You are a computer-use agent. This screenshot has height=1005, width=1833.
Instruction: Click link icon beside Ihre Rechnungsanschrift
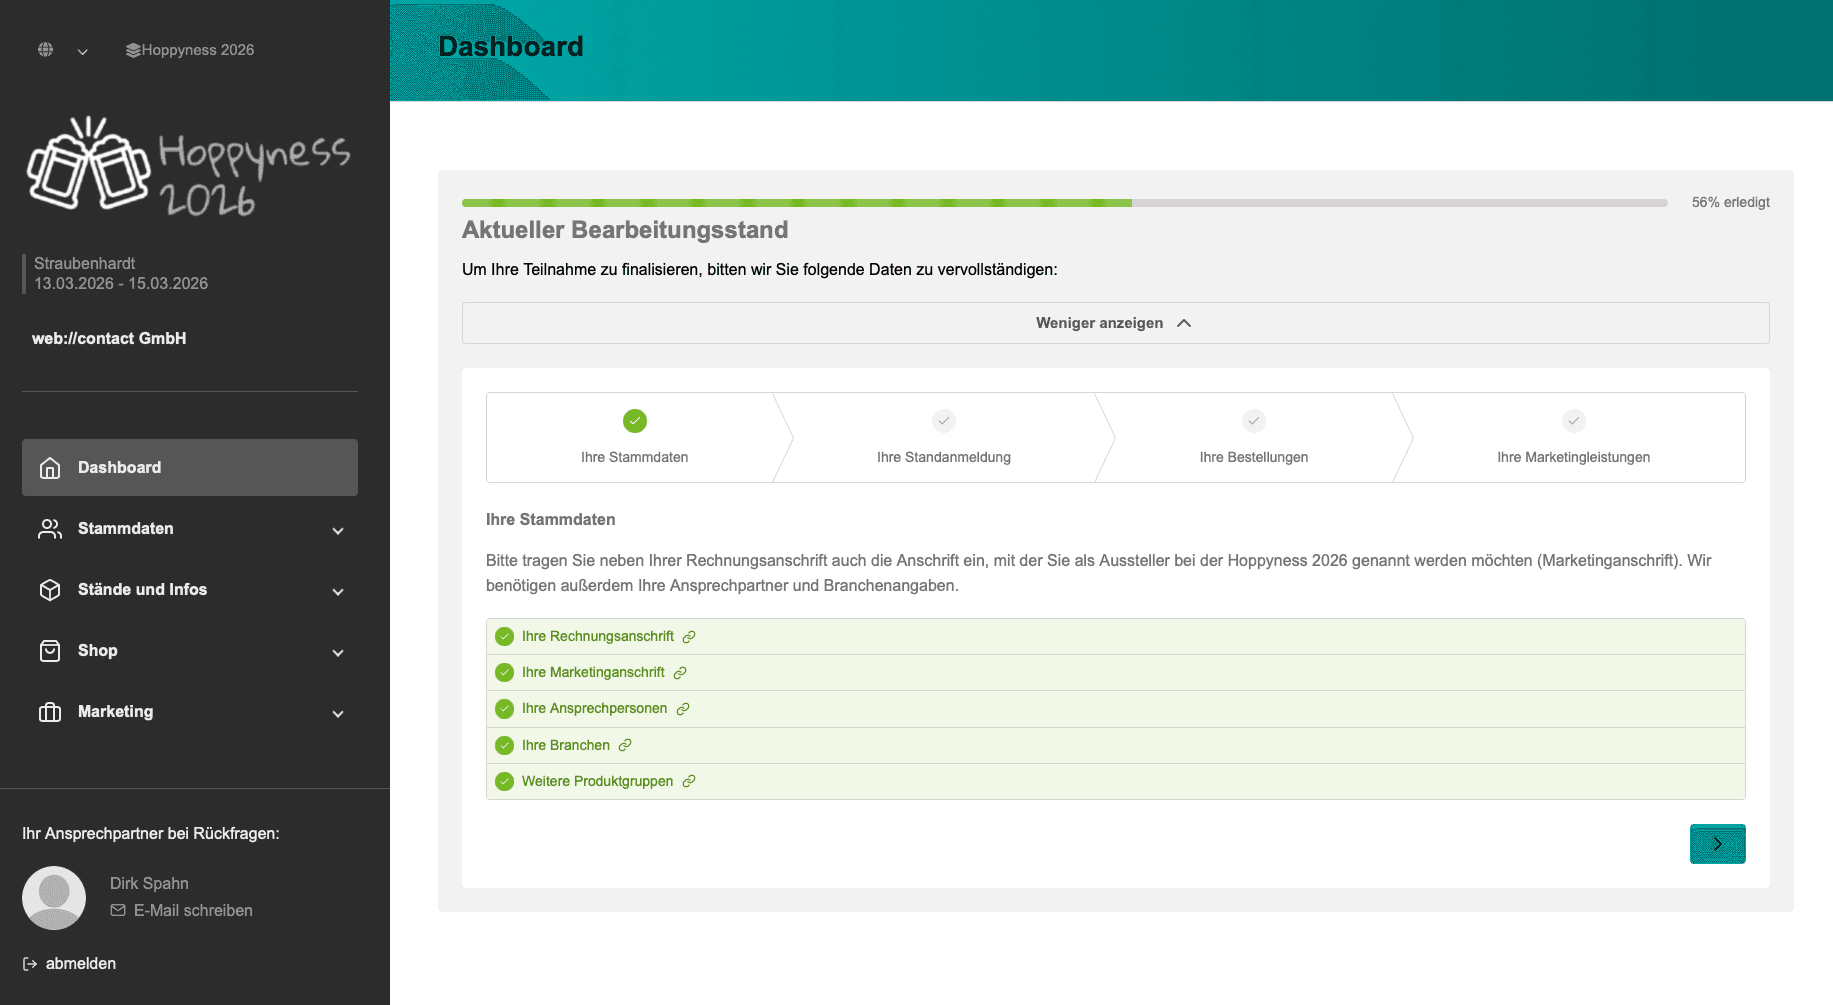click(x=689, y=637)
